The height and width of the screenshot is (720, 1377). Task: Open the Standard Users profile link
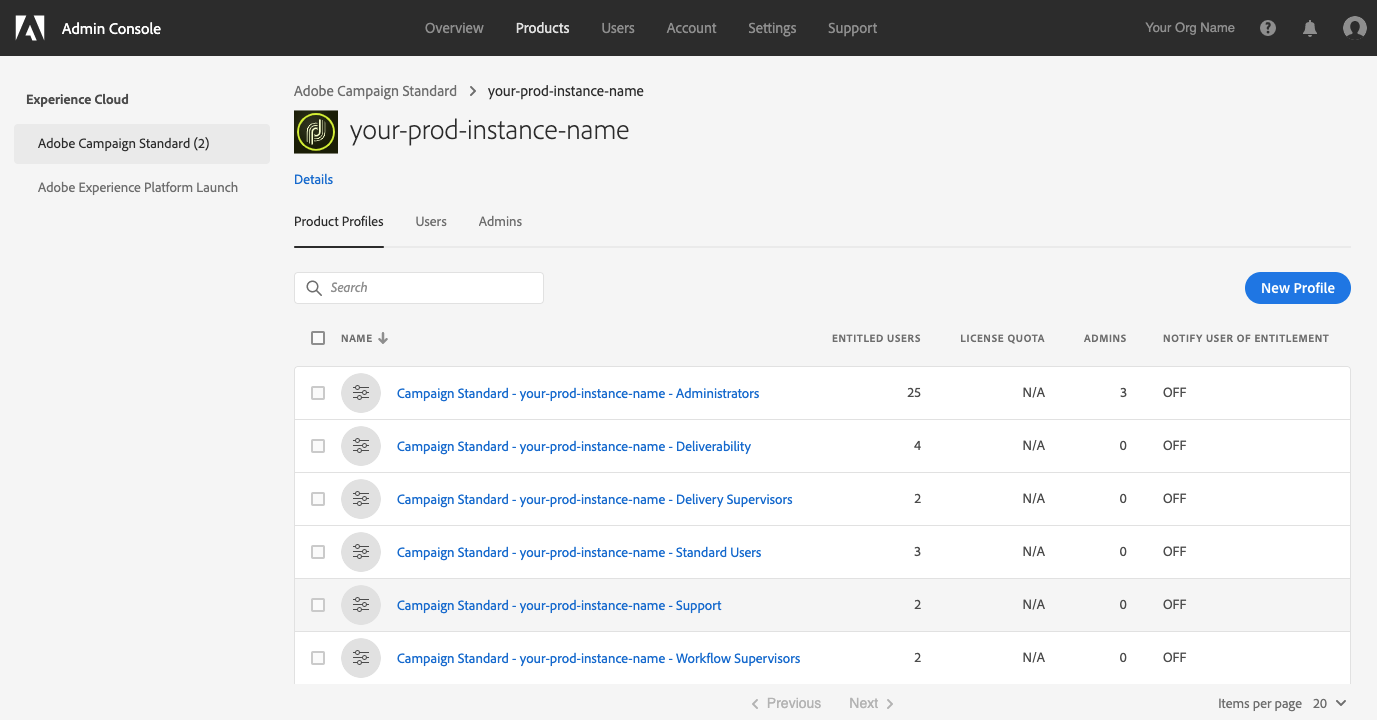(579, 552)
